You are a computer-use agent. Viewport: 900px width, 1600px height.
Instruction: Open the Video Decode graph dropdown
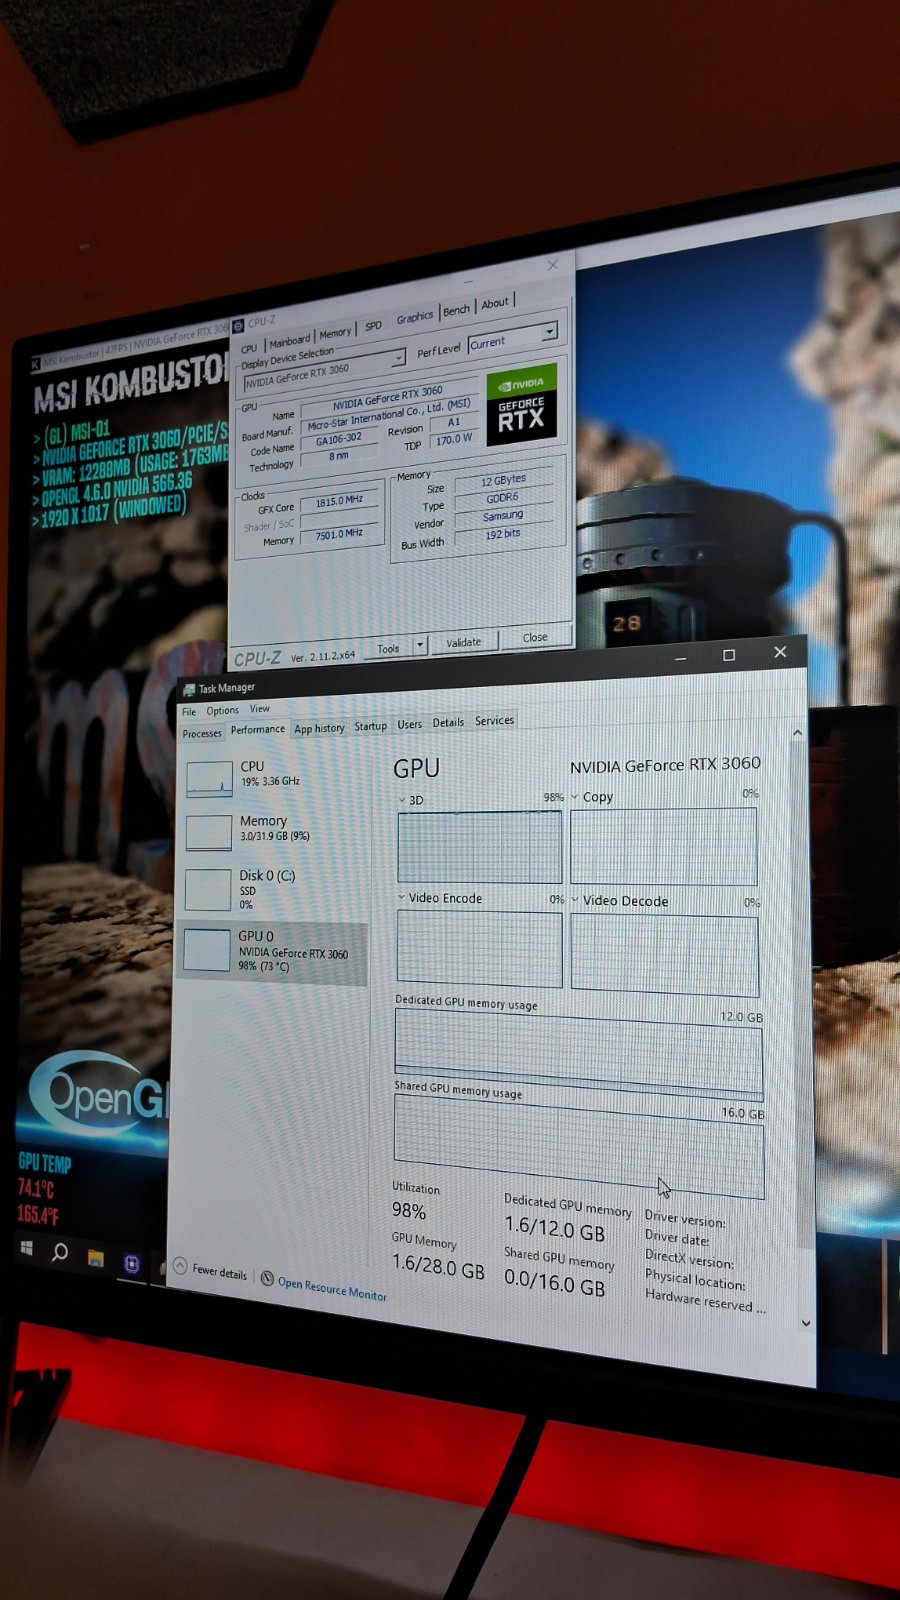575,900
